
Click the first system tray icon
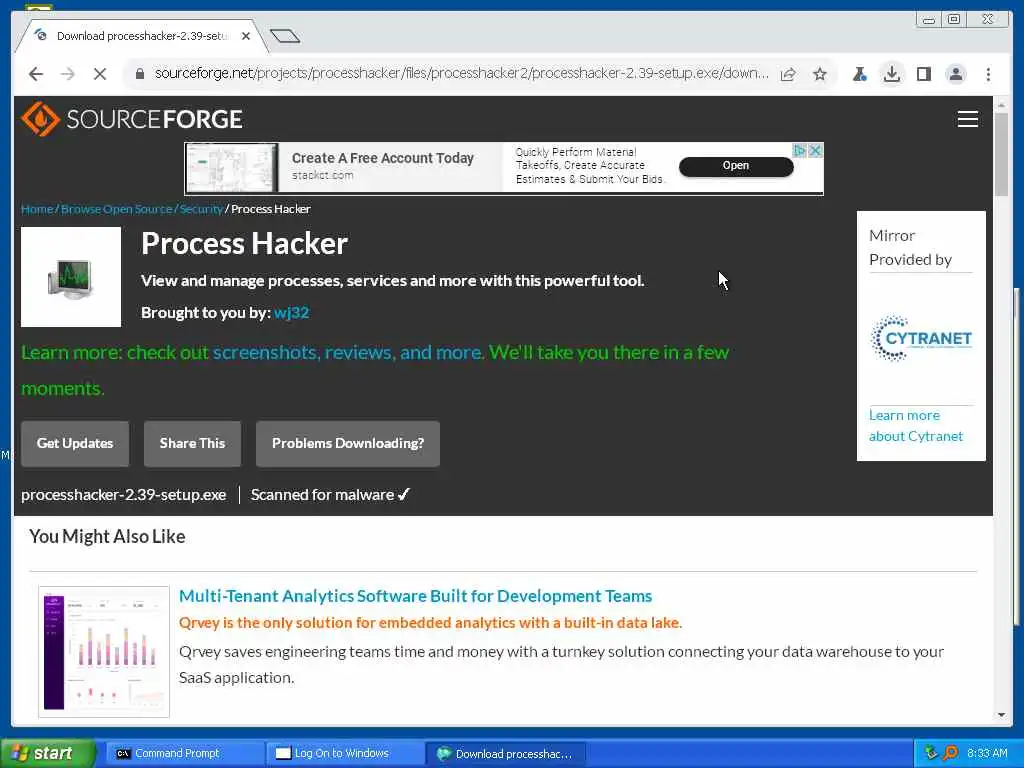tap(931, 753)
